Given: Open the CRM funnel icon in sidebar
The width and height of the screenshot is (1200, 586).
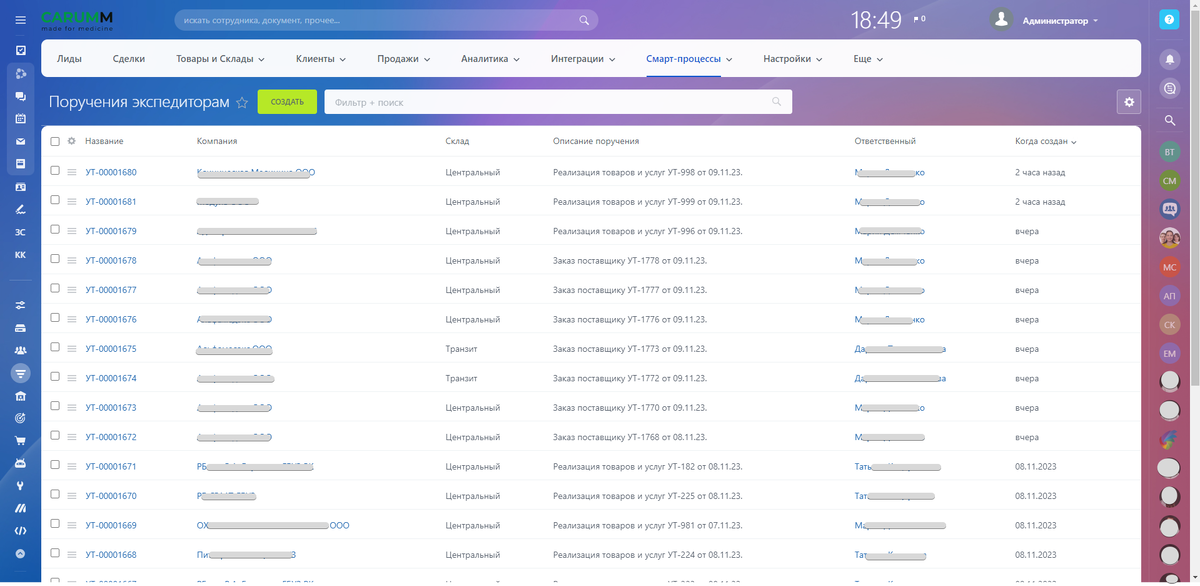Looking at the screenshot, I should pos(20,373).
